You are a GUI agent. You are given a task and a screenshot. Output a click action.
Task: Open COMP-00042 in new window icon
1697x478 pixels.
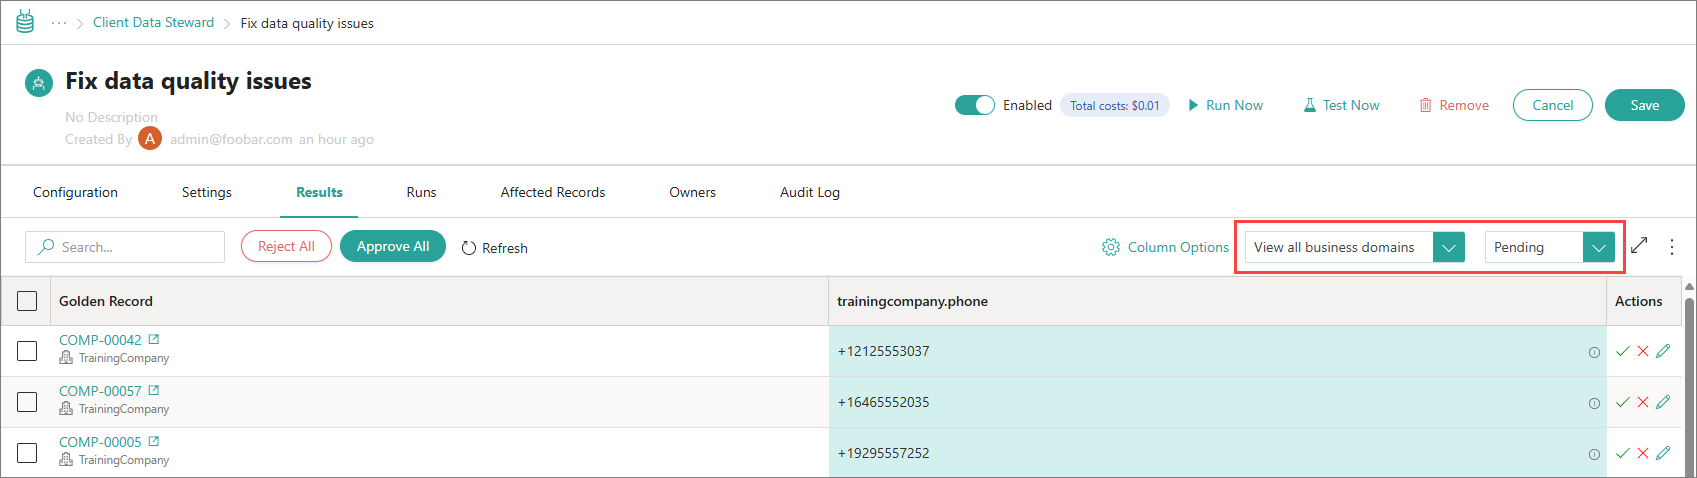154,340
